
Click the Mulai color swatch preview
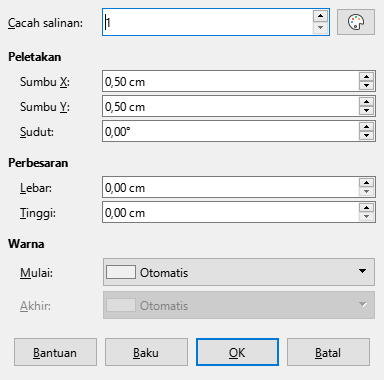[x=121, y=272]
